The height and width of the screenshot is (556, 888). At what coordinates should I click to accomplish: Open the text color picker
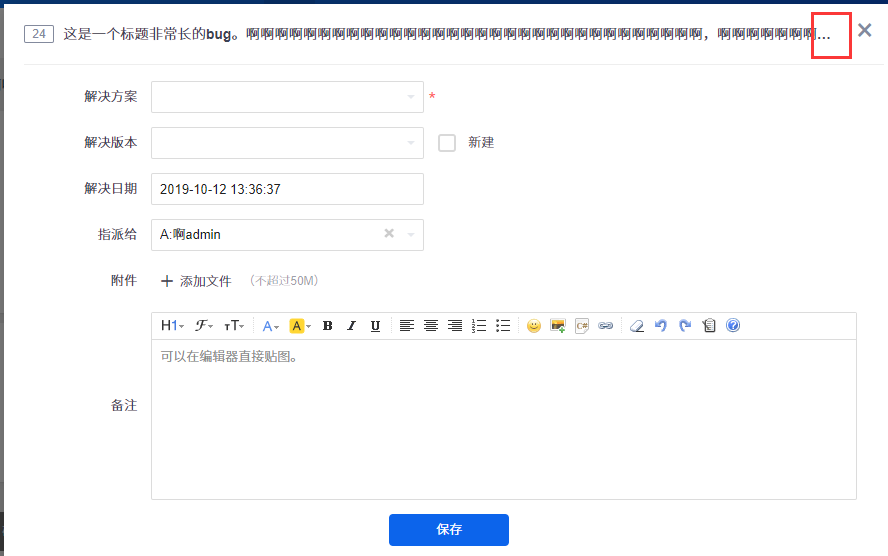coord(270,326)
